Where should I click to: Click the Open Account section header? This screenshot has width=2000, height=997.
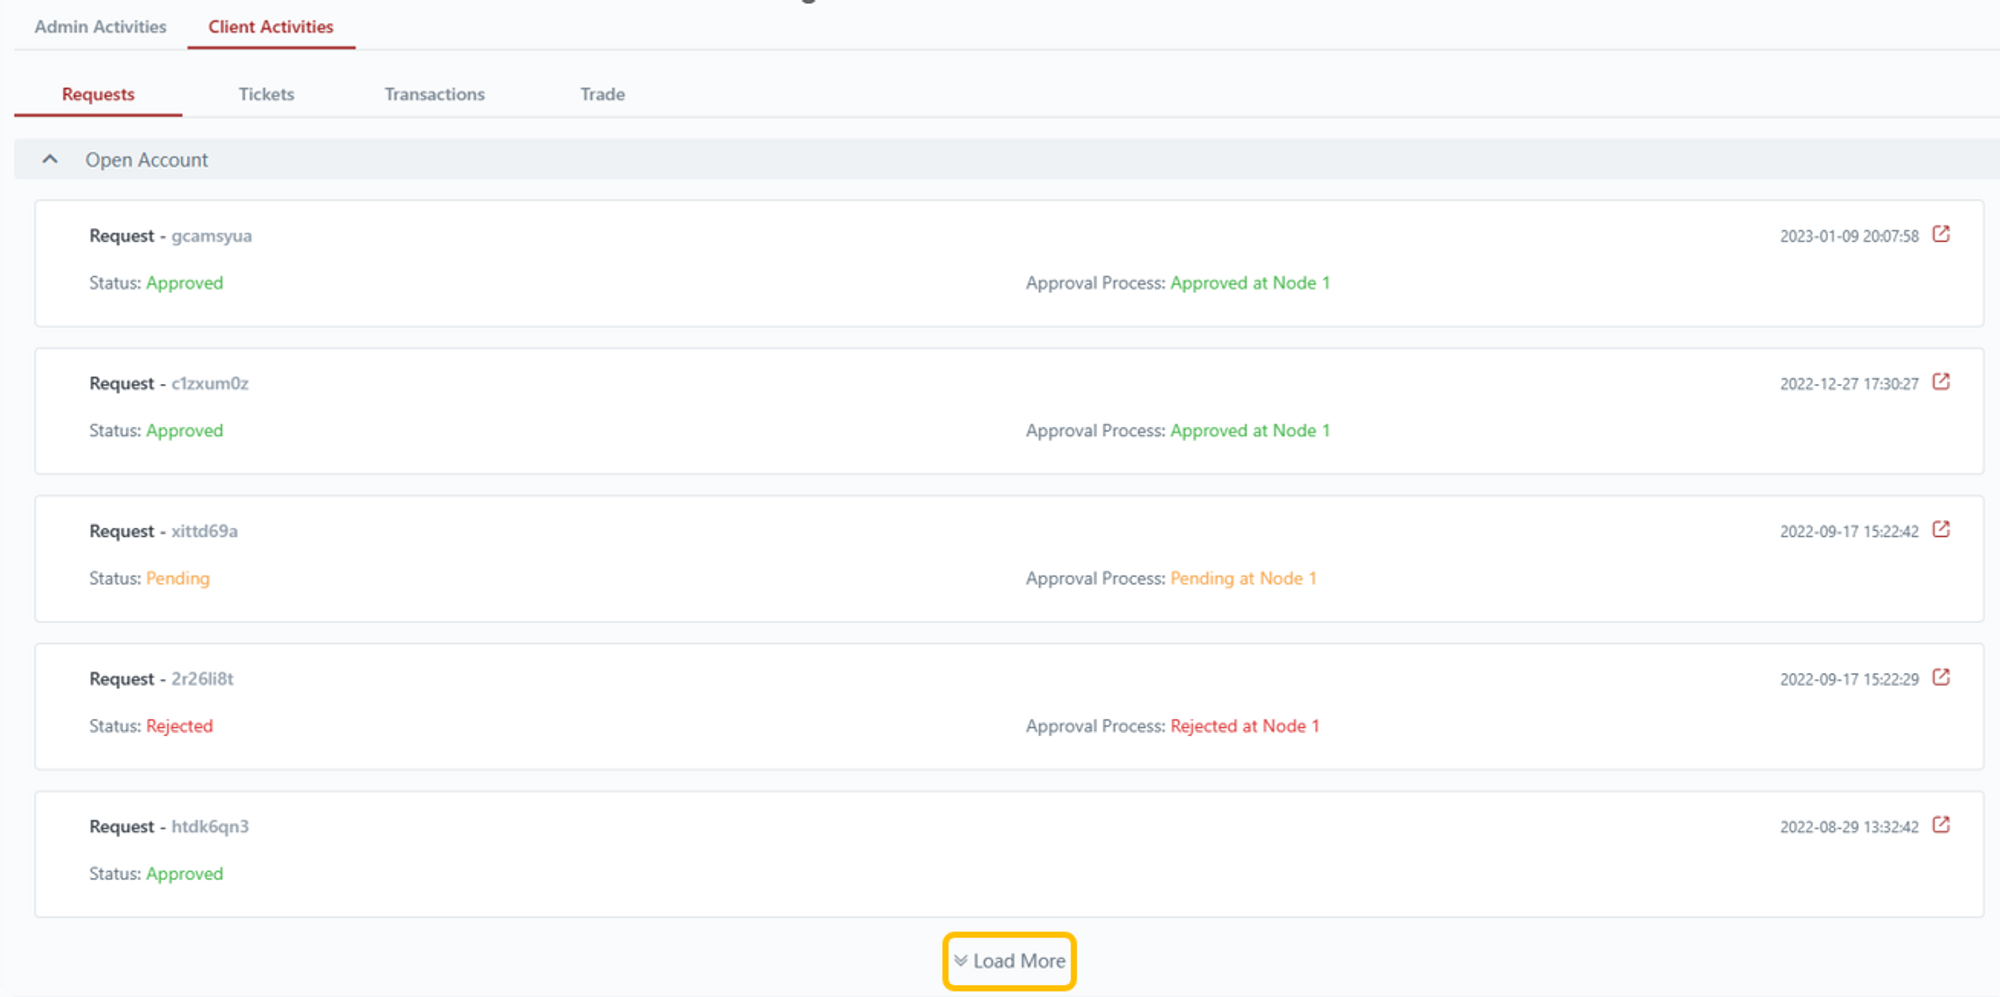coord(146,160)
